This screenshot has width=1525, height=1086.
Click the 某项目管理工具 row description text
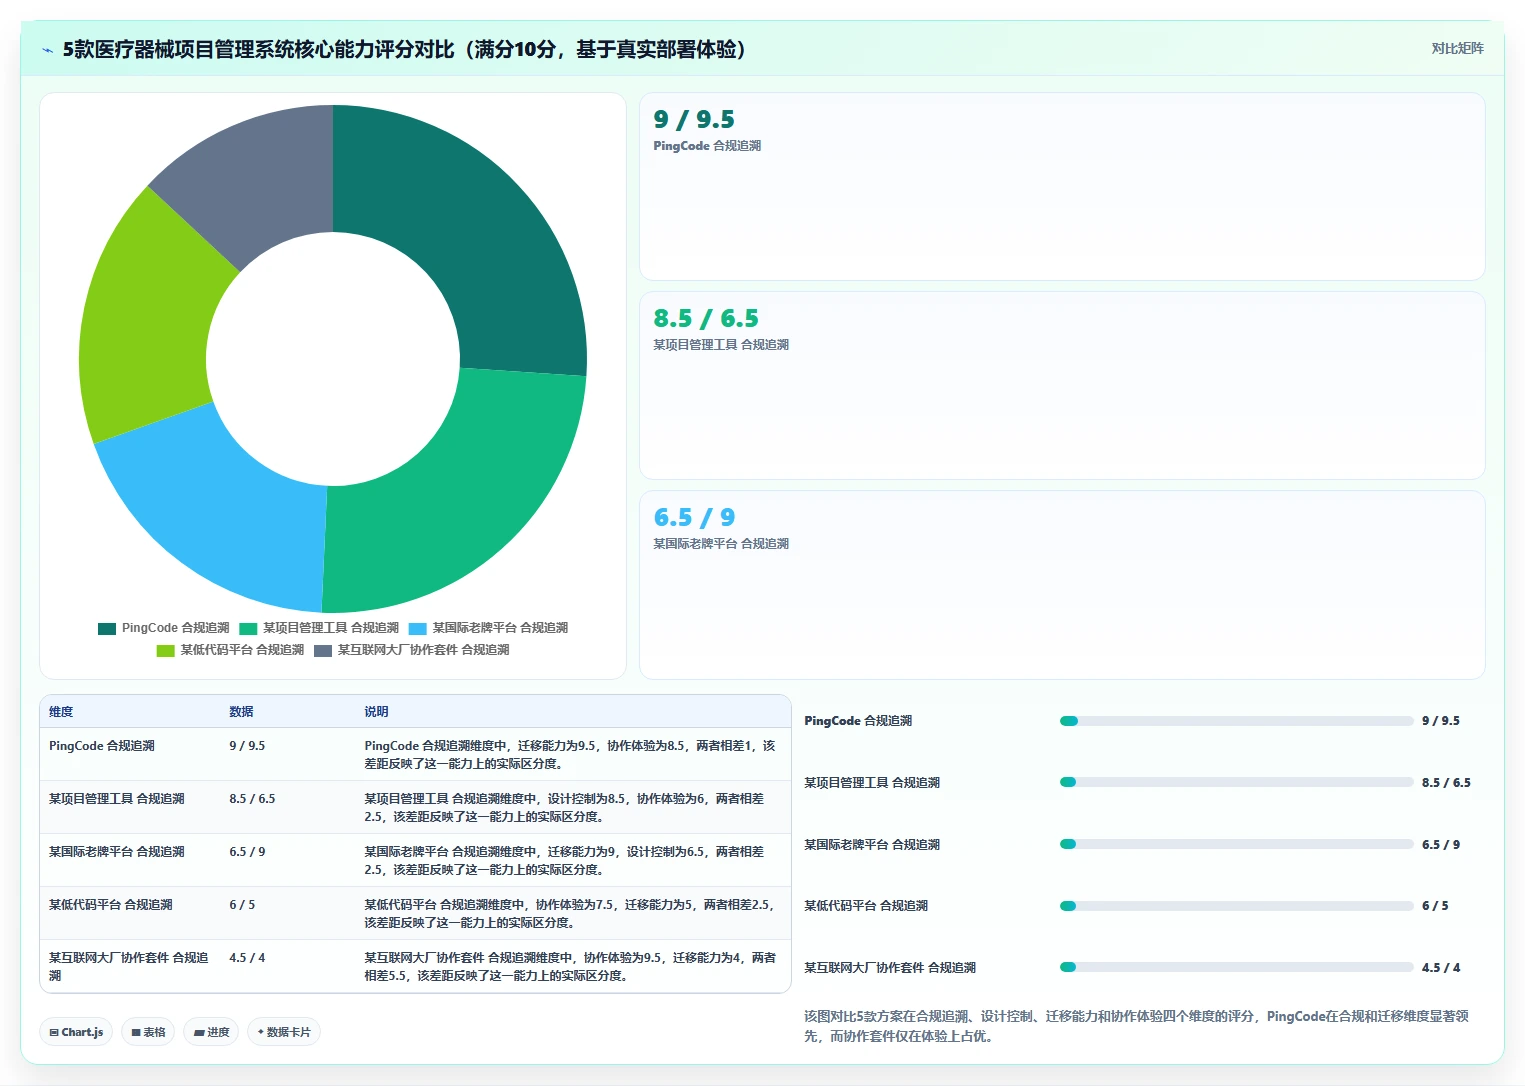[564, 808]
